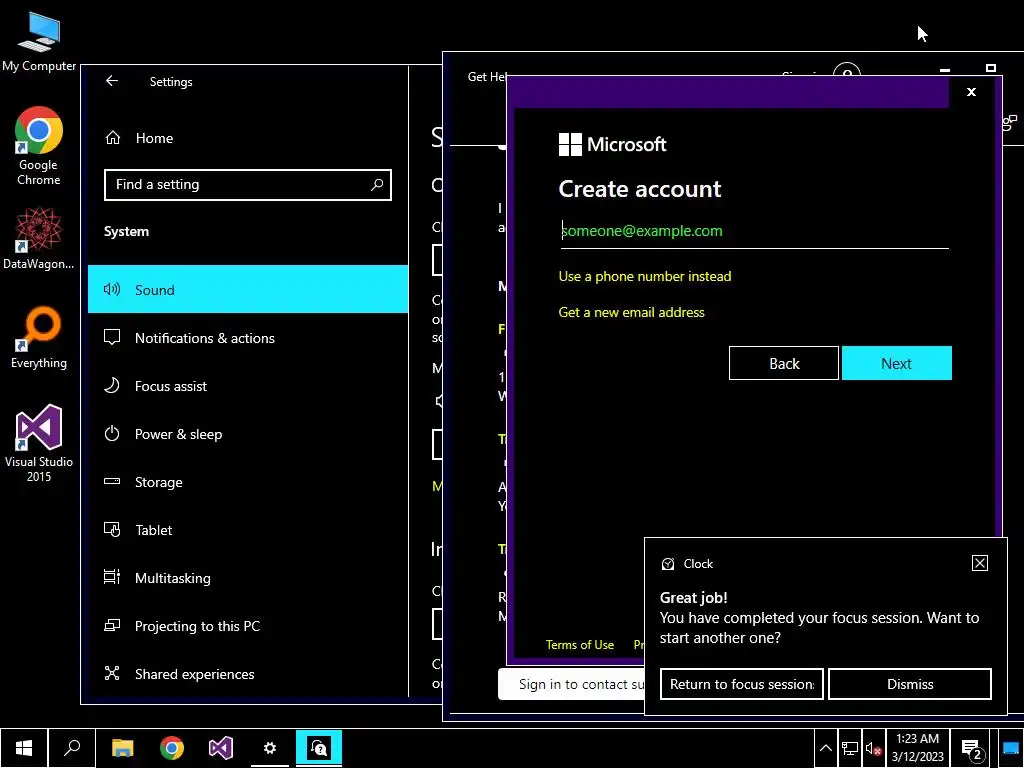Open Projecting to this PC settings
This screenshot has width=1024, height=768.
[248, 626]
